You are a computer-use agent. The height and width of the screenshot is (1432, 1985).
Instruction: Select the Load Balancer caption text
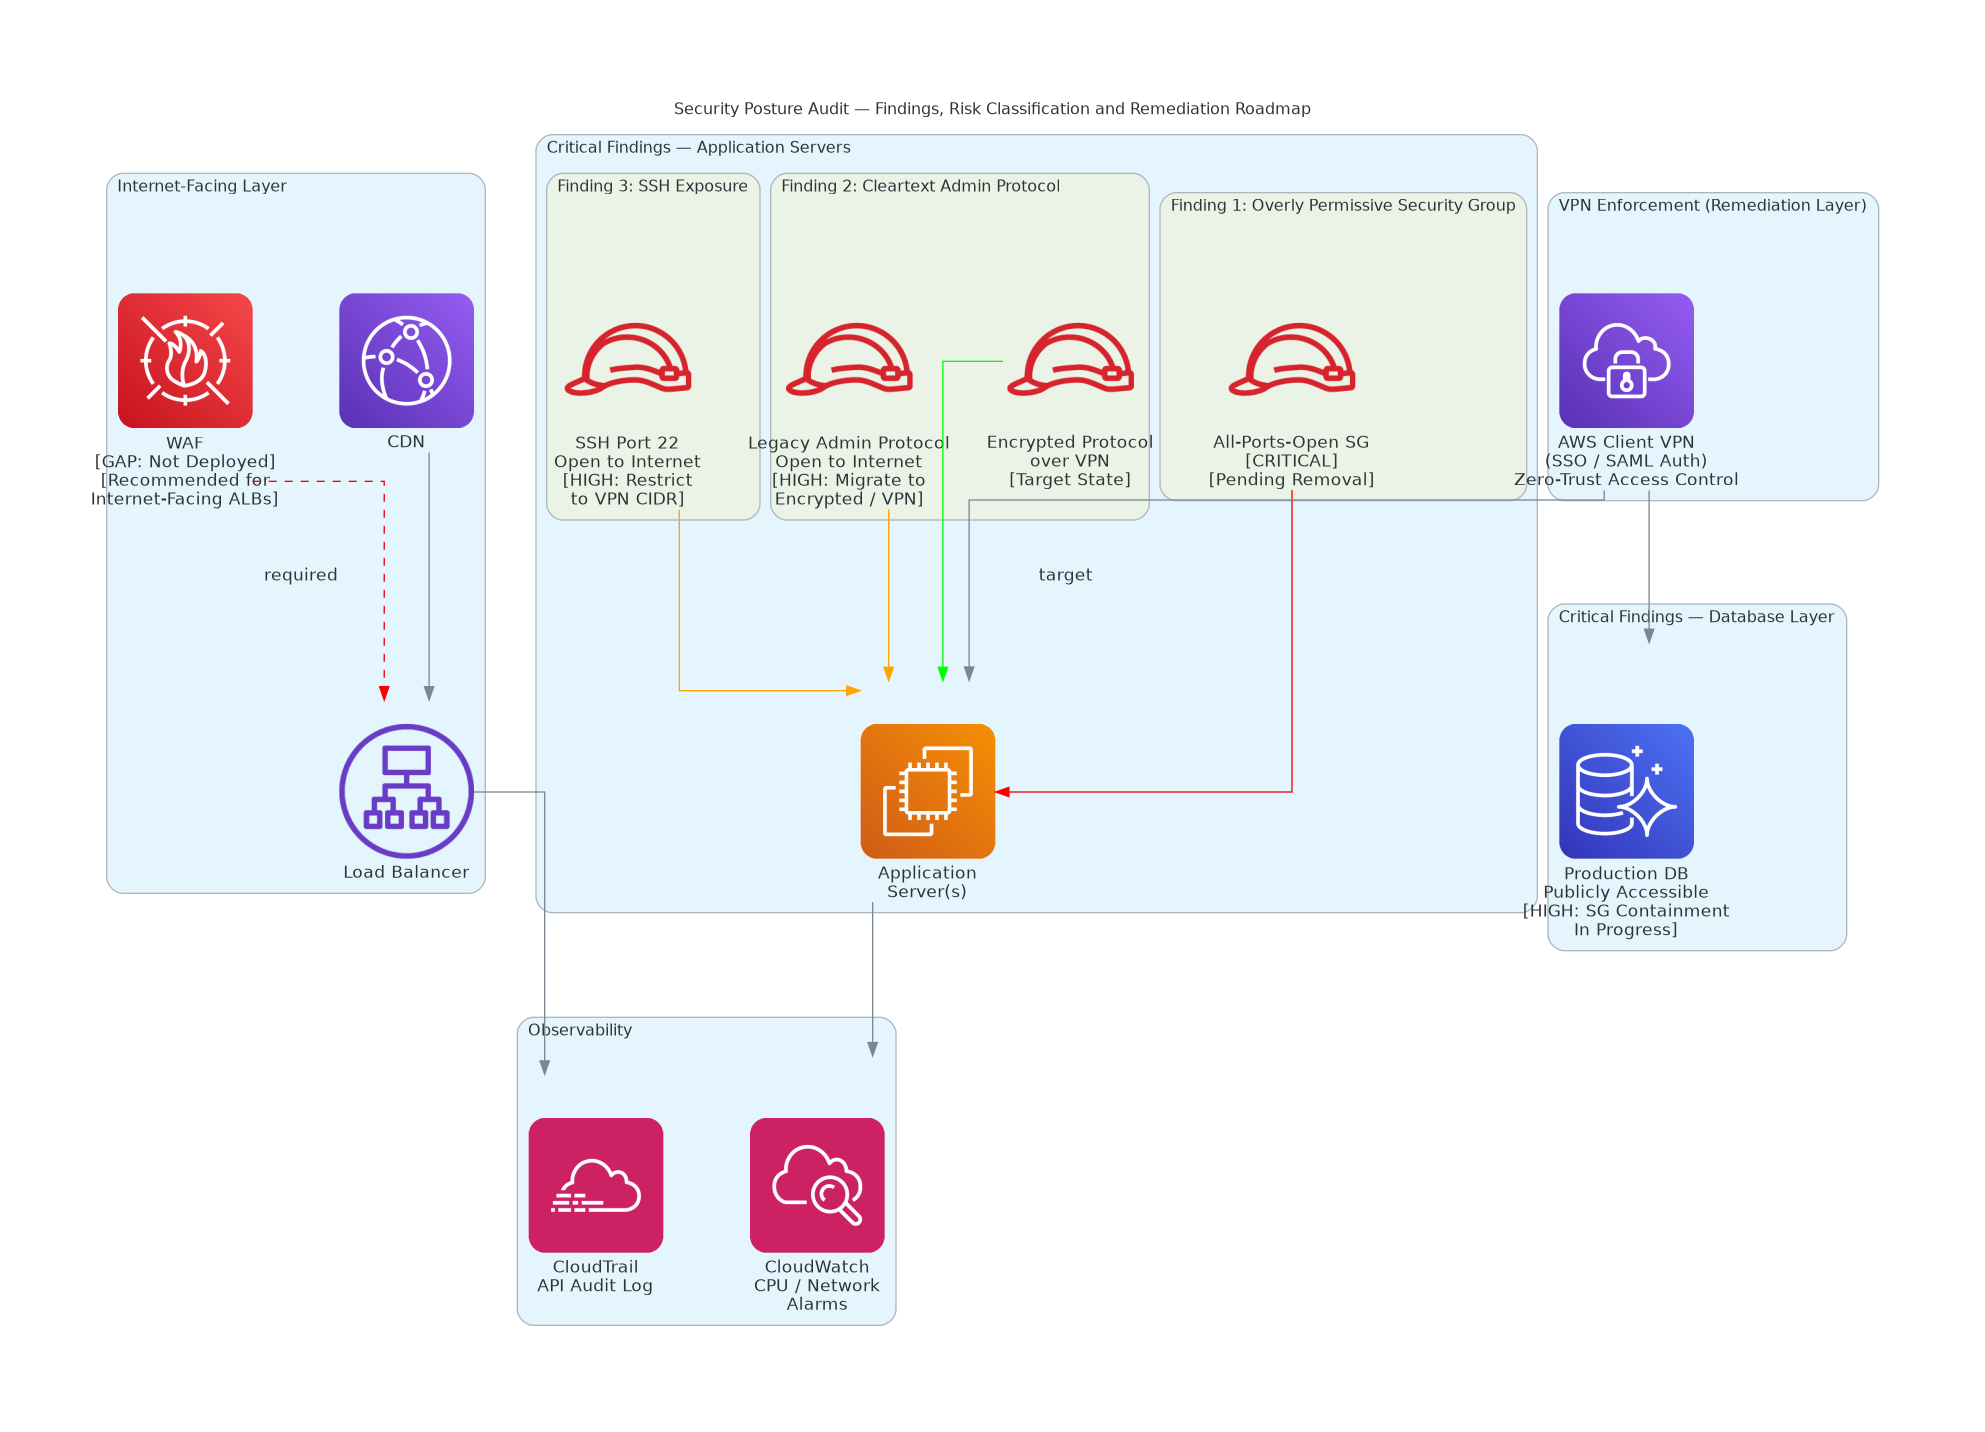[406, 872]
